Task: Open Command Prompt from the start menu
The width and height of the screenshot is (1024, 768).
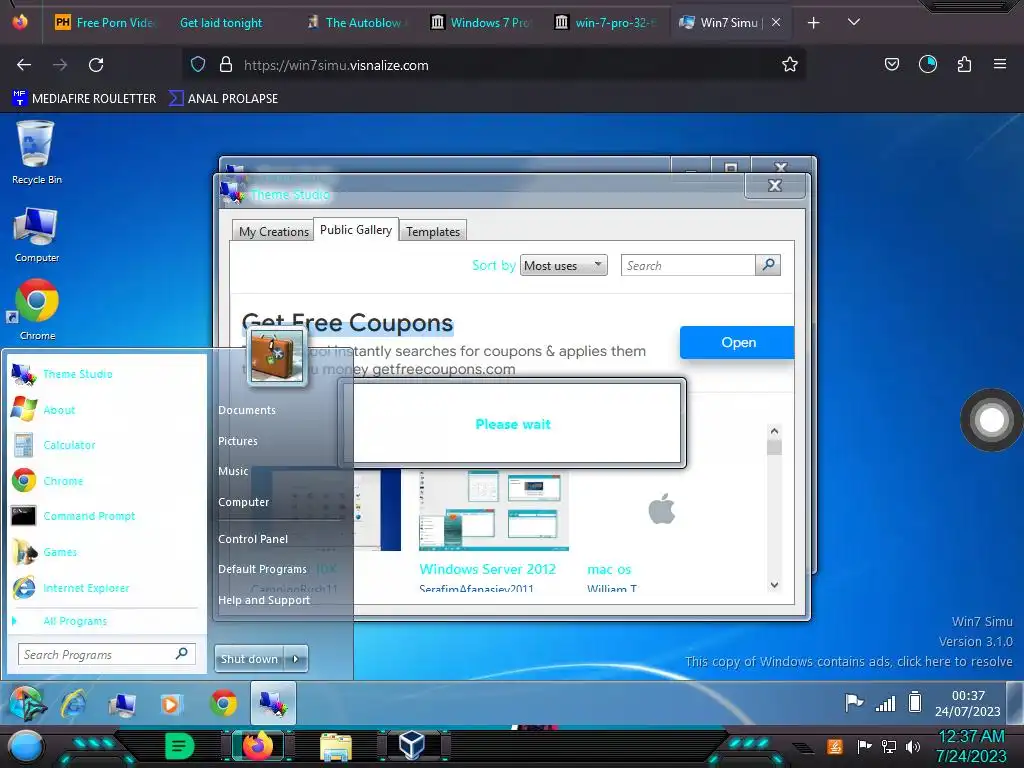Action: [x=89, y=516]
